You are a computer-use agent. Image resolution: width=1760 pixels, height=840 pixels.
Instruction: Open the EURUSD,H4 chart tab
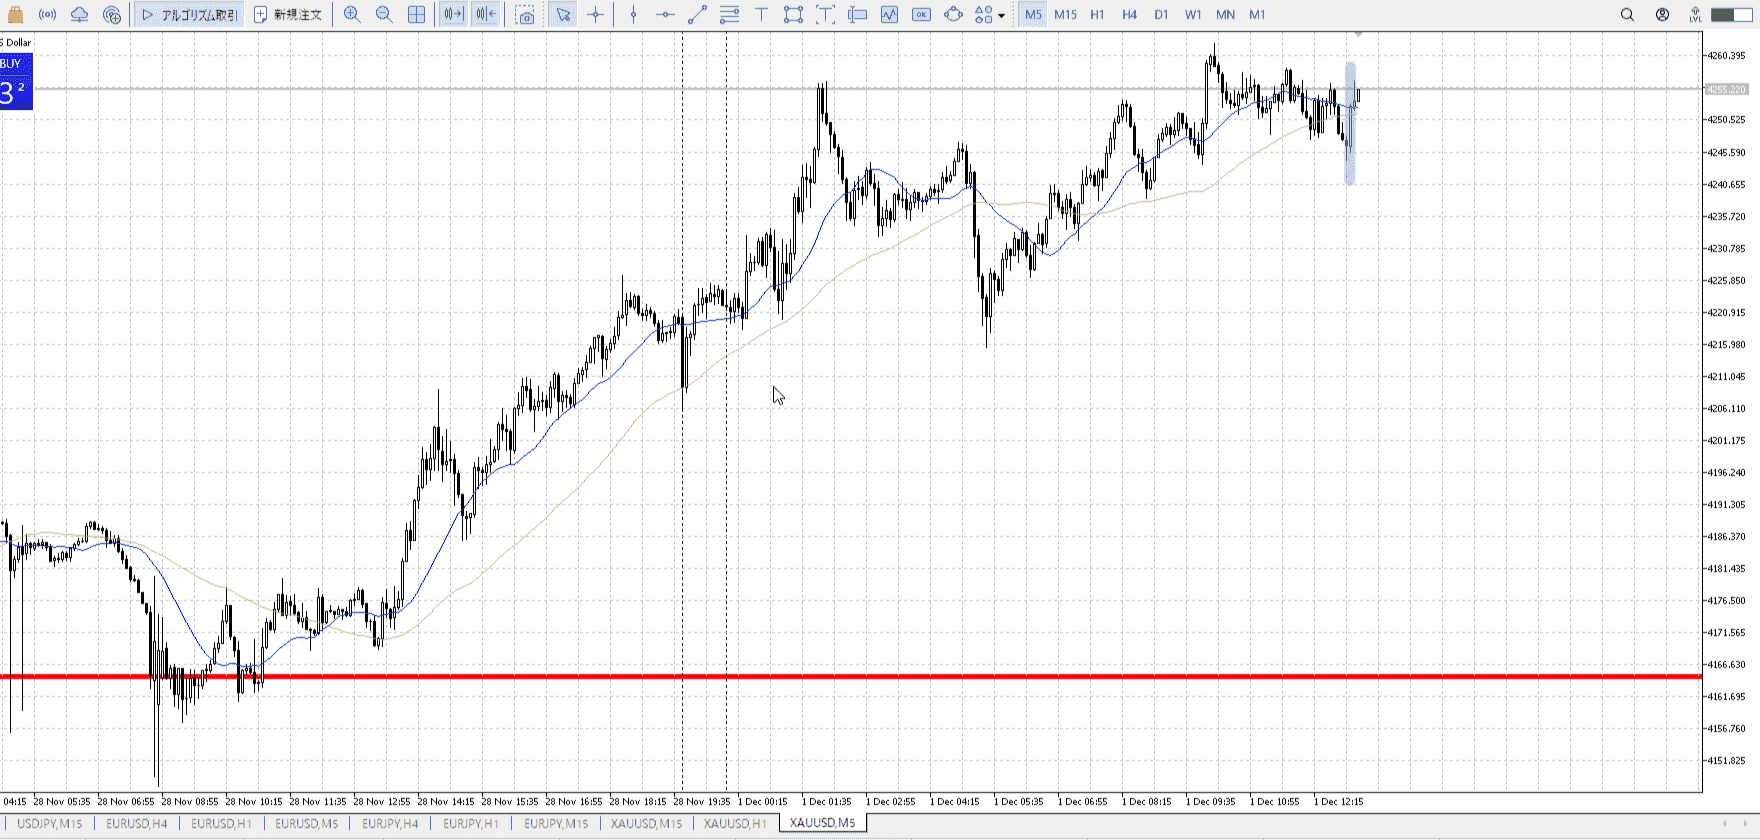click(x=137, y=823)
